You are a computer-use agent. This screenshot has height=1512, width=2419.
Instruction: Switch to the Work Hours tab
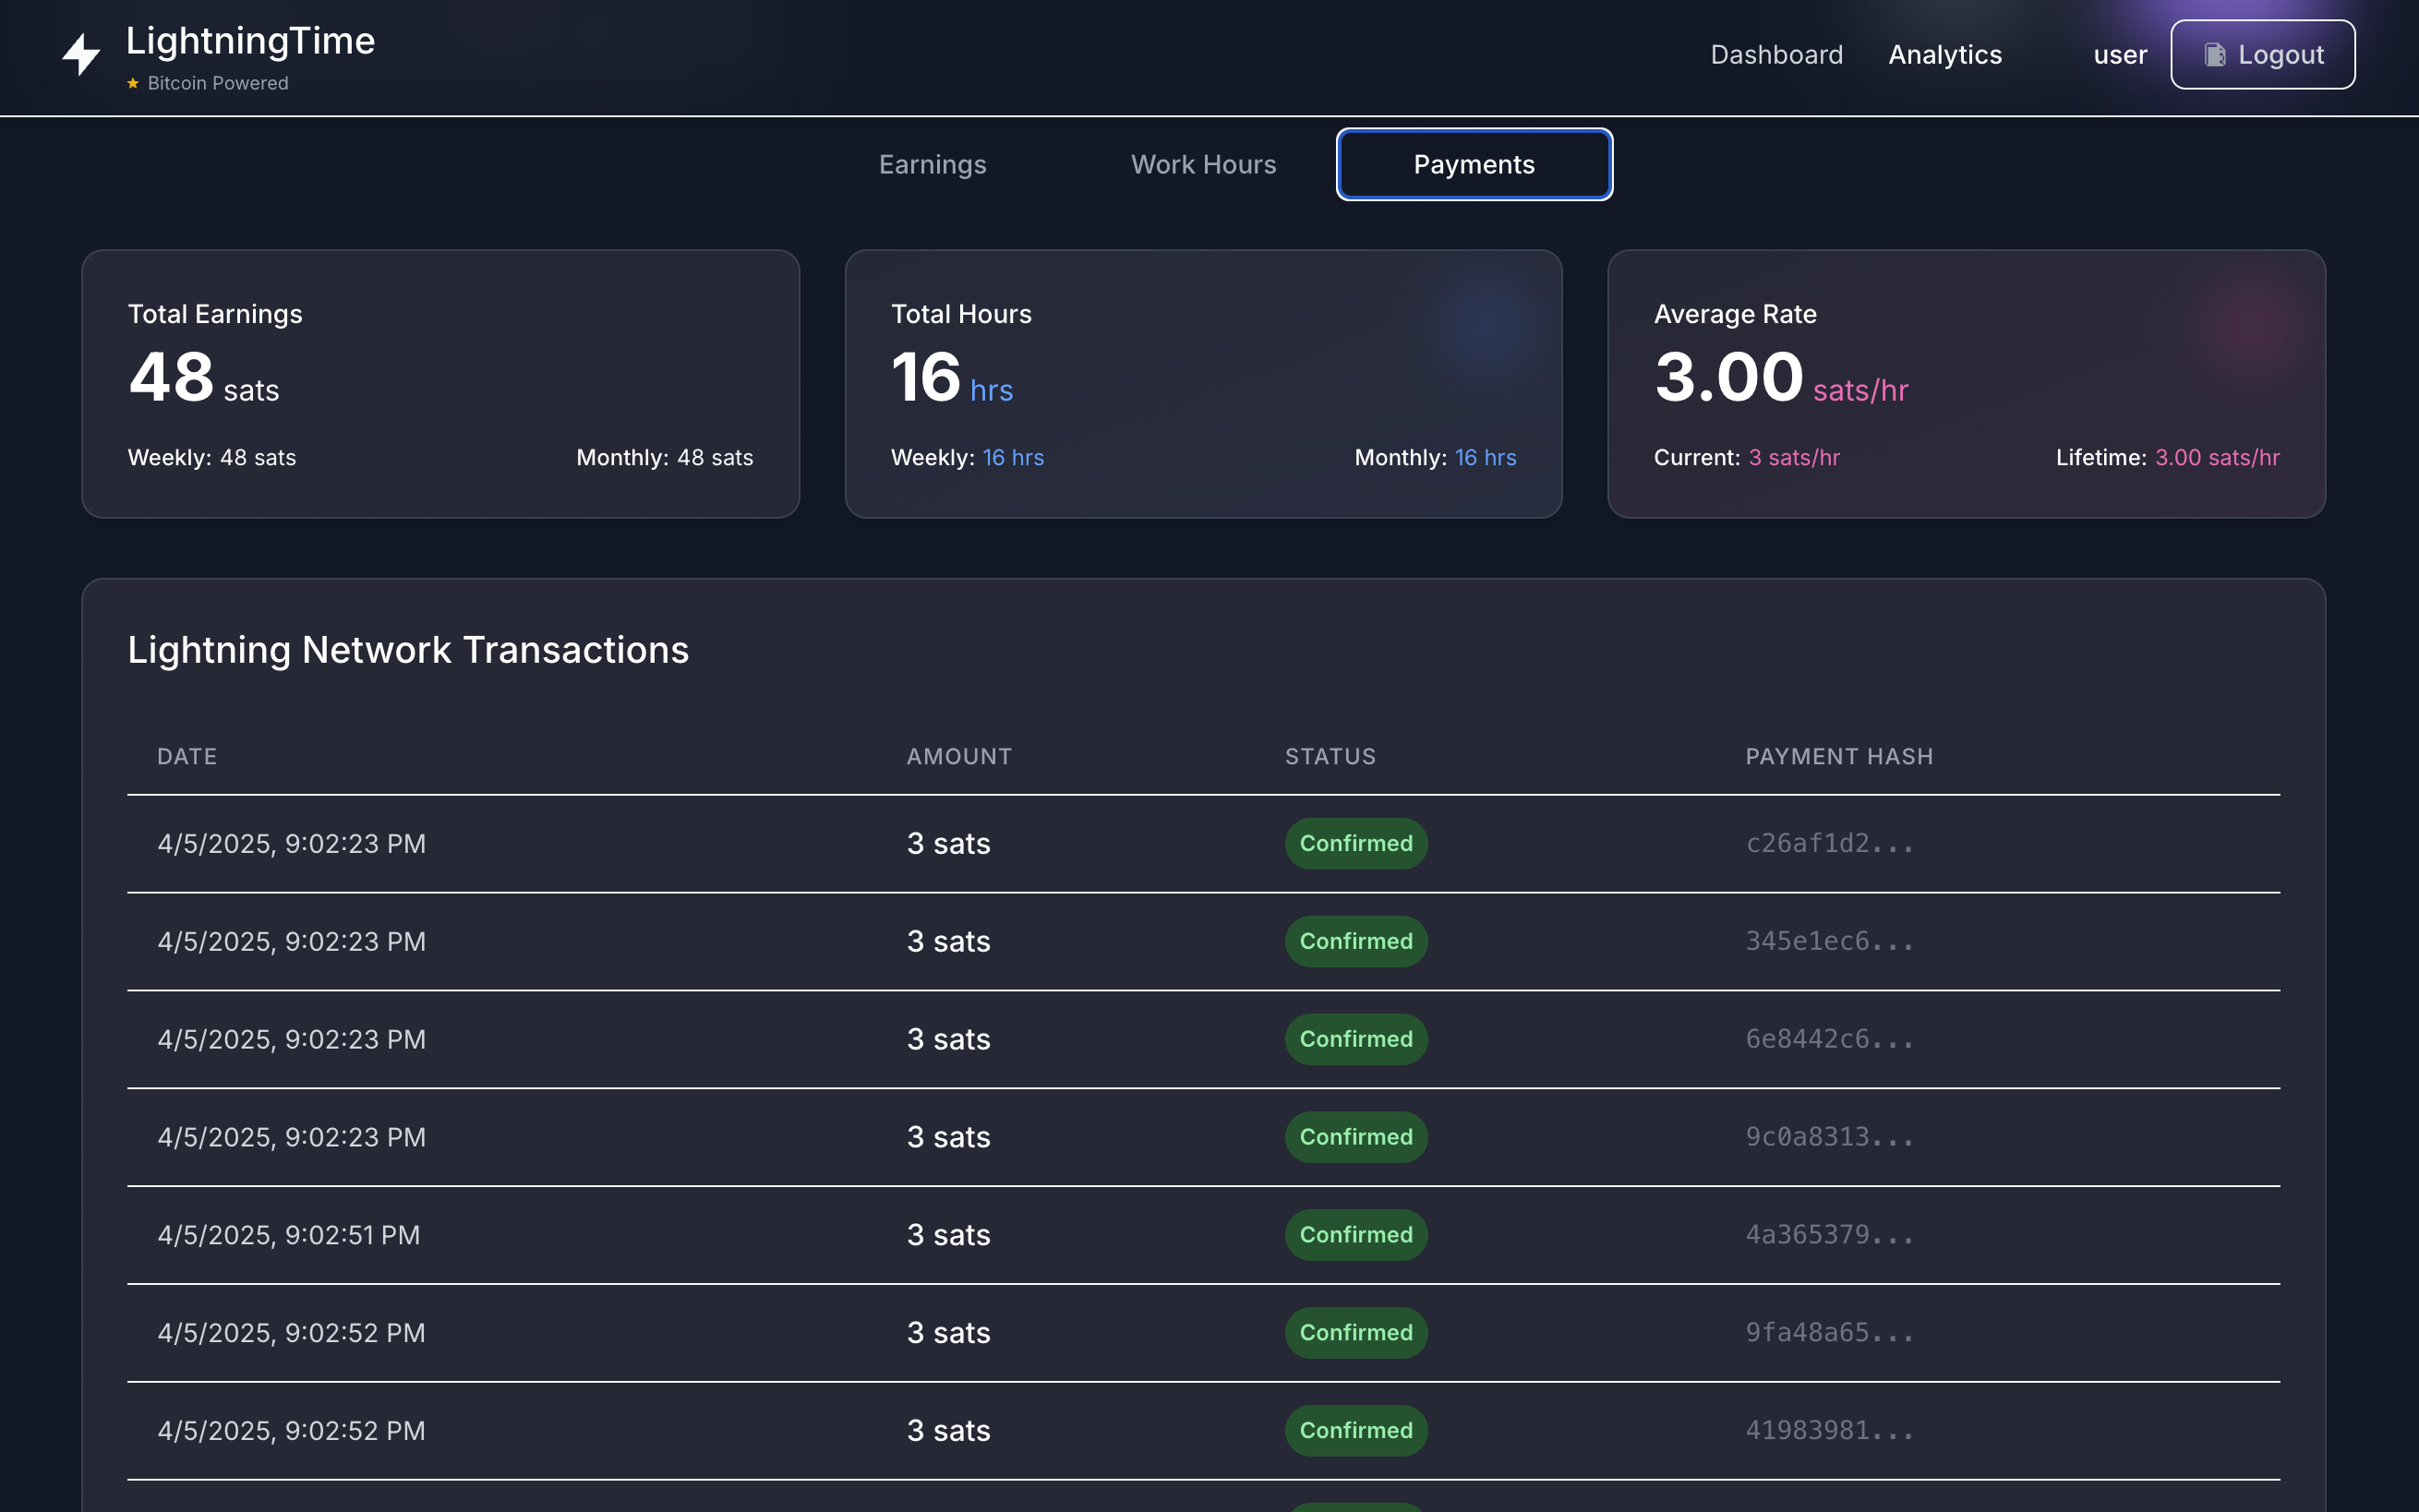[x=1203, y=165]
